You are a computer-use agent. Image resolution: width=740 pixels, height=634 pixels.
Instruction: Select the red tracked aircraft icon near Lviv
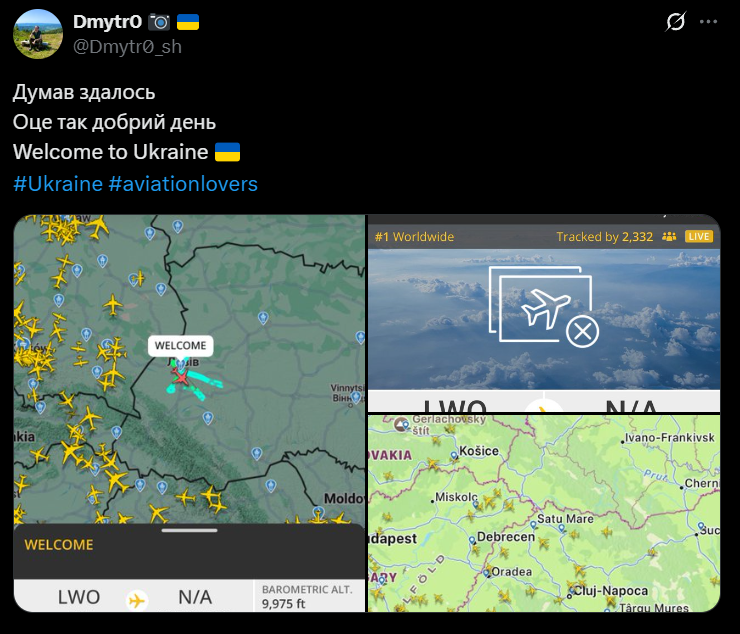tap(180, 377)
